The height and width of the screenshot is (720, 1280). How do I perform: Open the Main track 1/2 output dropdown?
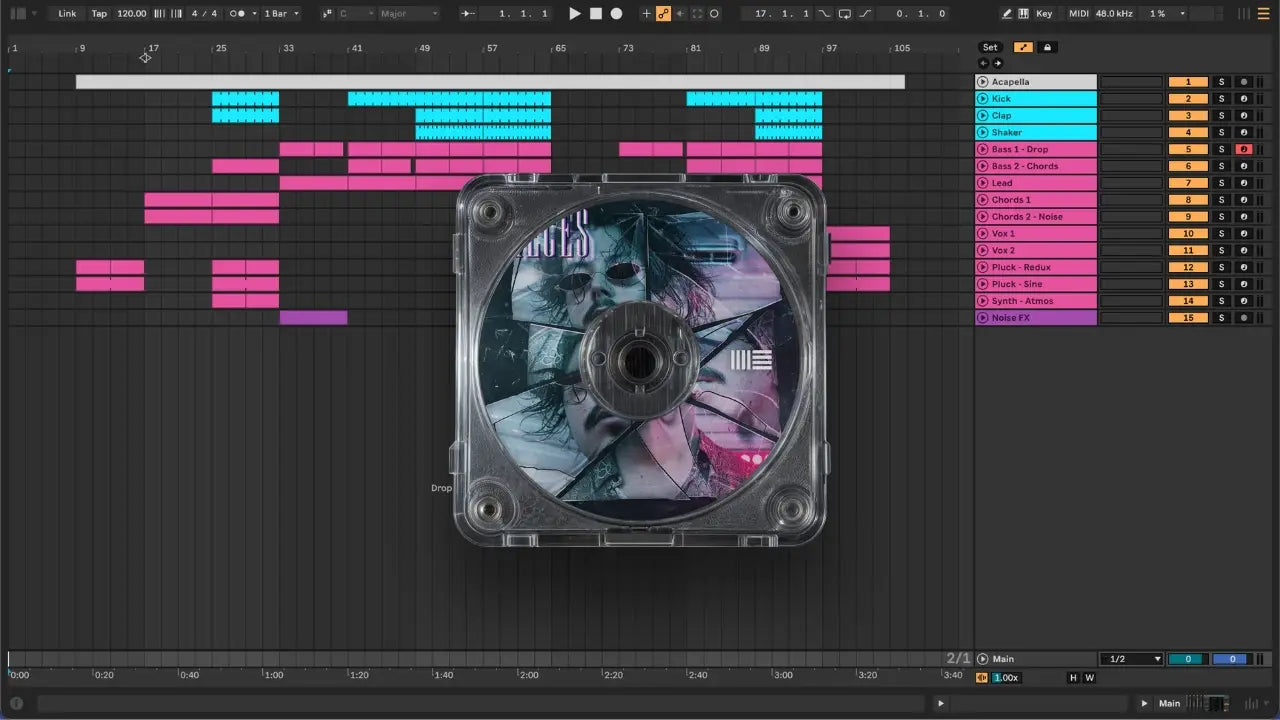(x=1131, y=659)
